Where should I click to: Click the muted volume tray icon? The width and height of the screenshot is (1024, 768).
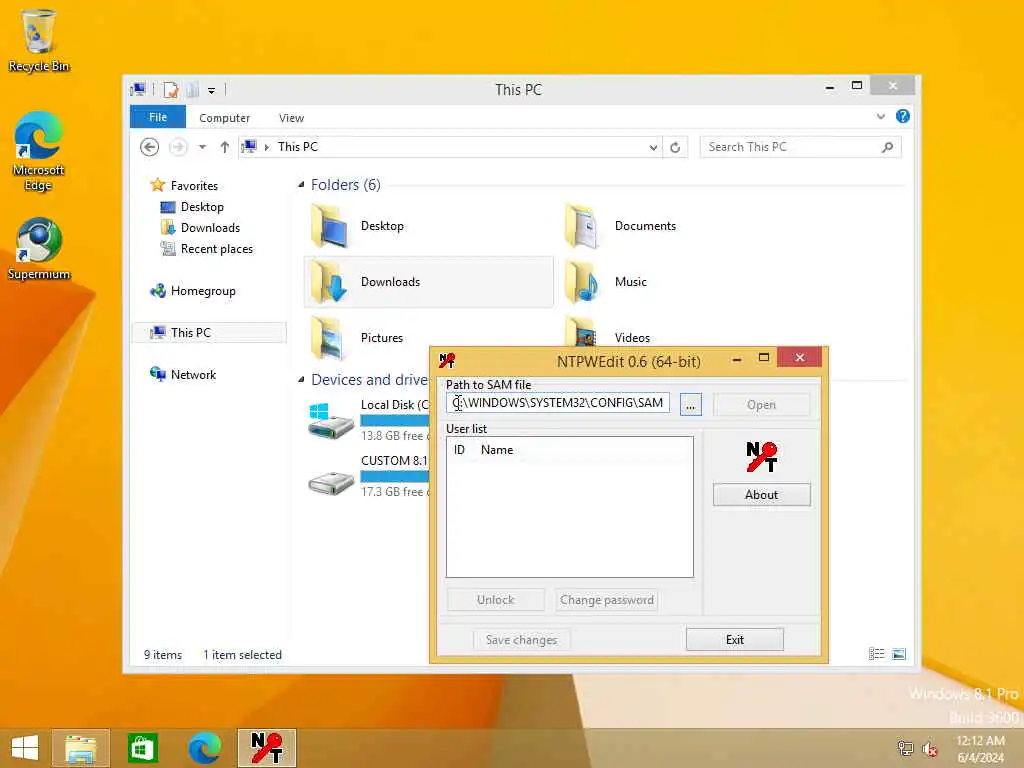tap(930, 748)
